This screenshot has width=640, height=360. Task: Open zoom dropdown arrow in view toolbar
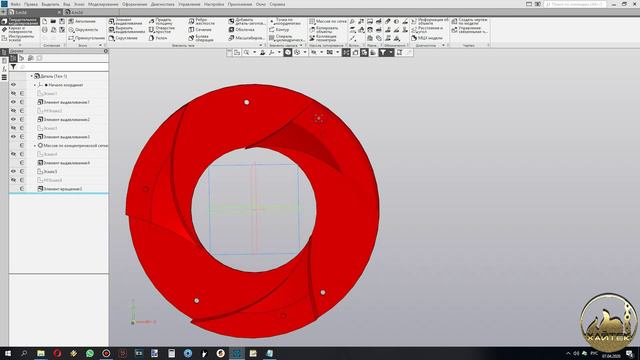click(254, 52)
